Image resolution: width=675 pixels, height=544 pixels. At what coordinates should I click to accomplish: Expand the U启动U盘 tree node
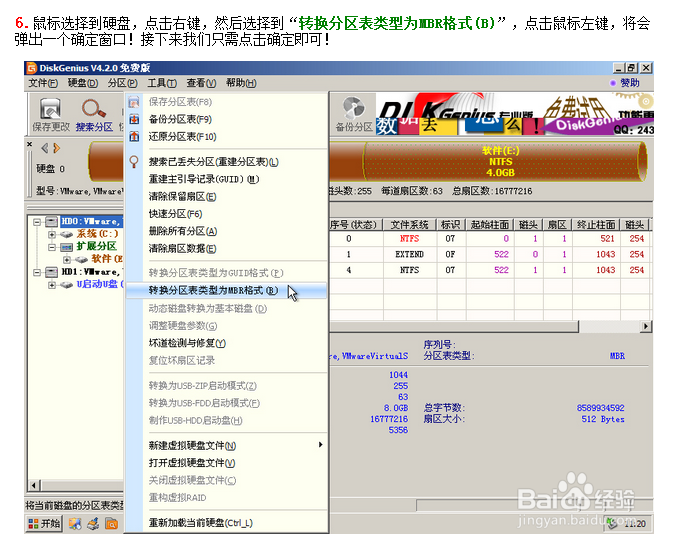pos(52,285)
